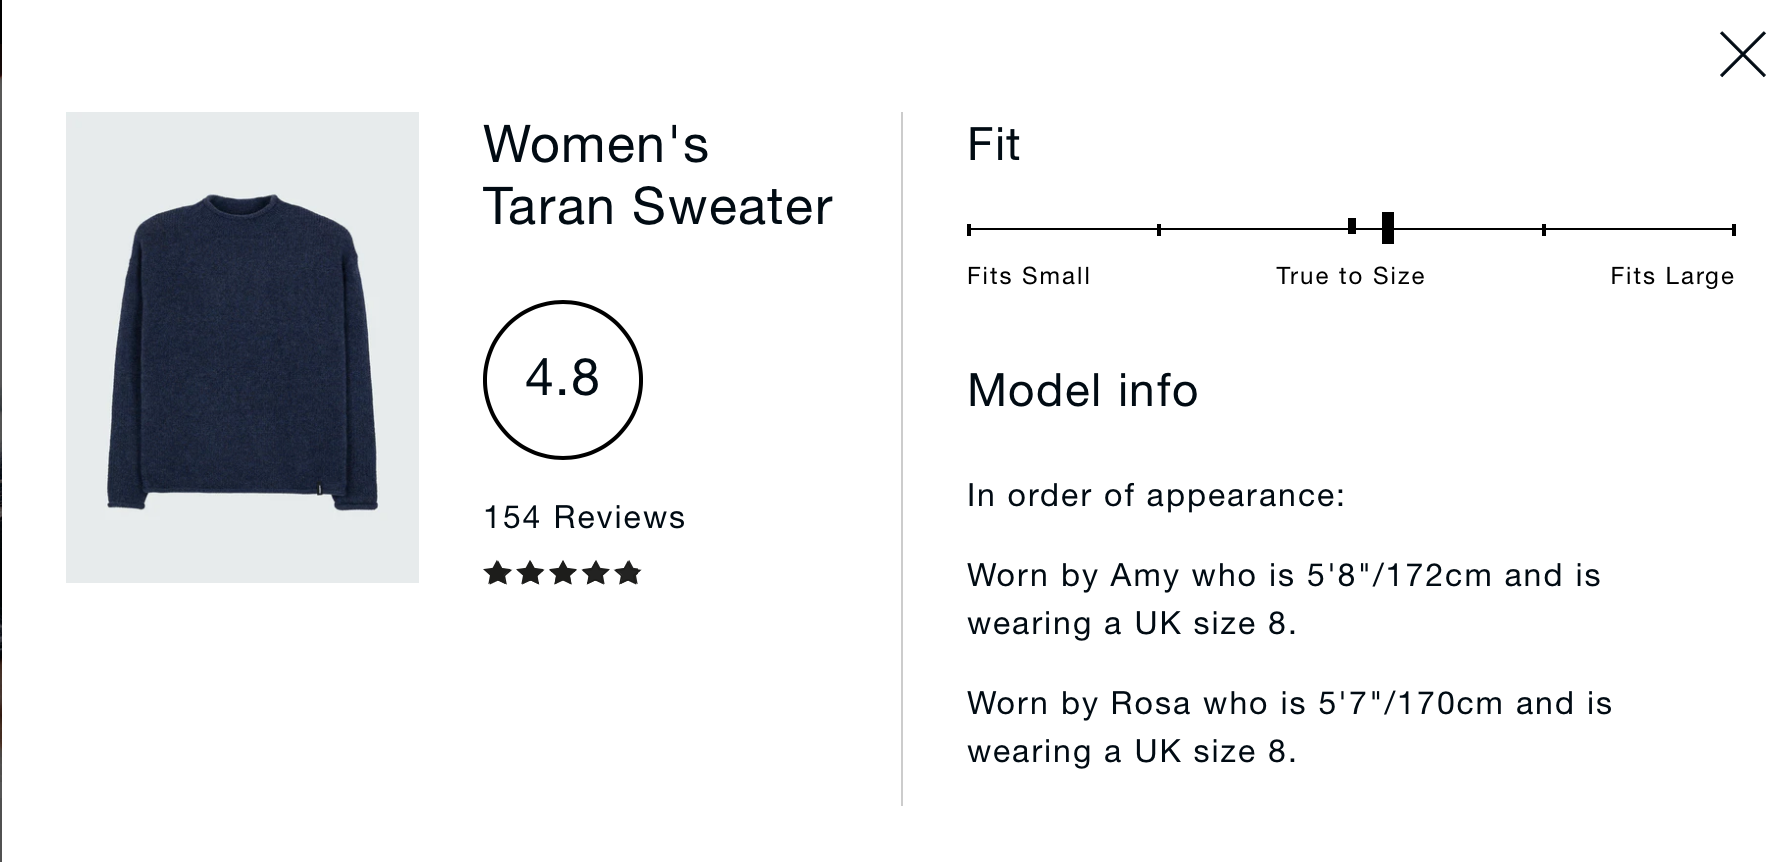Click the "Fits Large" label
Viewport: 1792px width, 862px height.
1672,276
